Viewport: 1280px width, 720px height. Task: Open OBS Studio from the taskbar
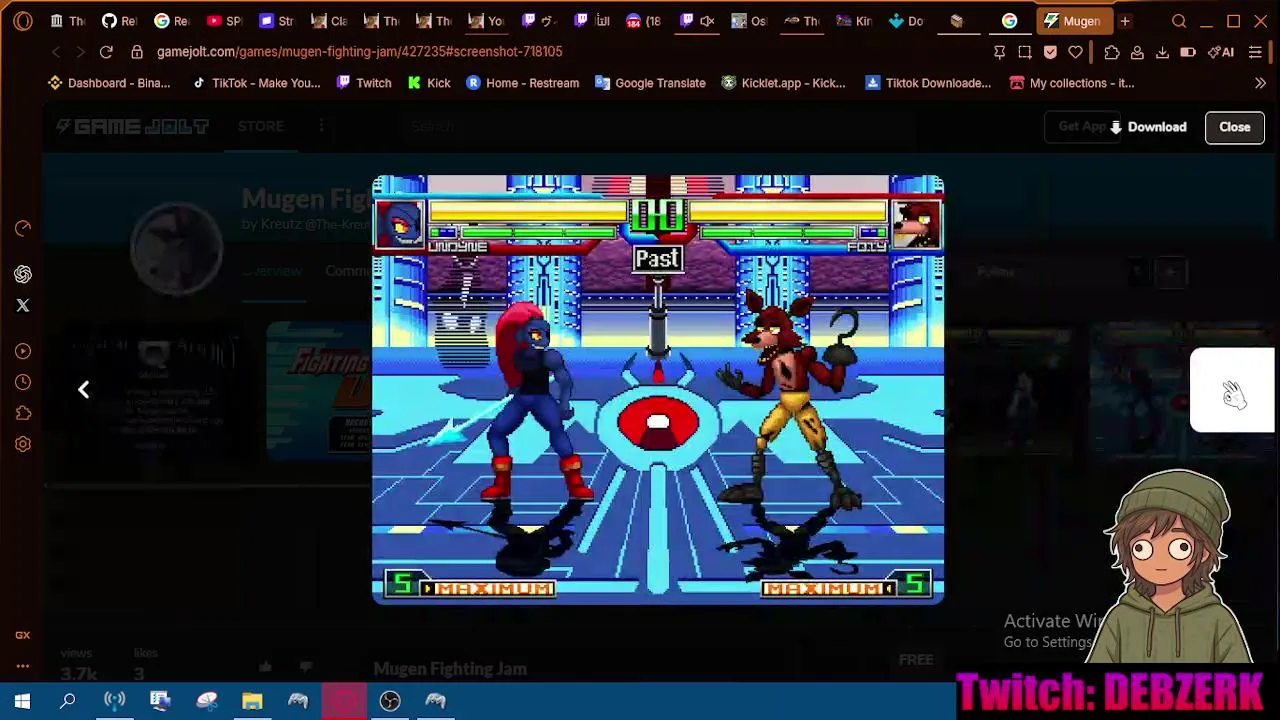tap(390, 701)
